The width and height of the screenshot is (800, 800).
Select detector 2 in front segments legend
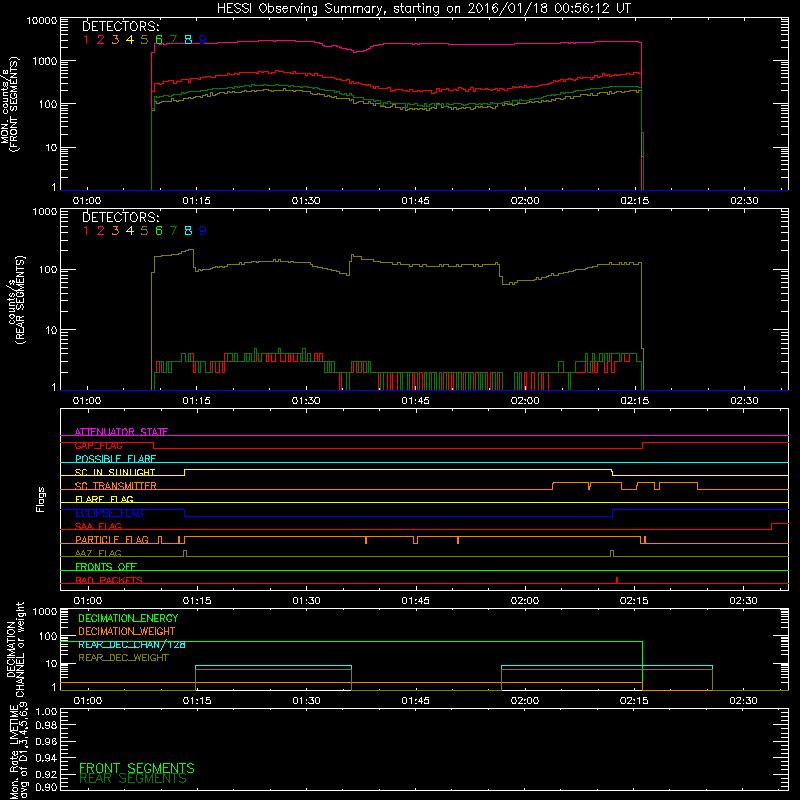tap(101, 39)
